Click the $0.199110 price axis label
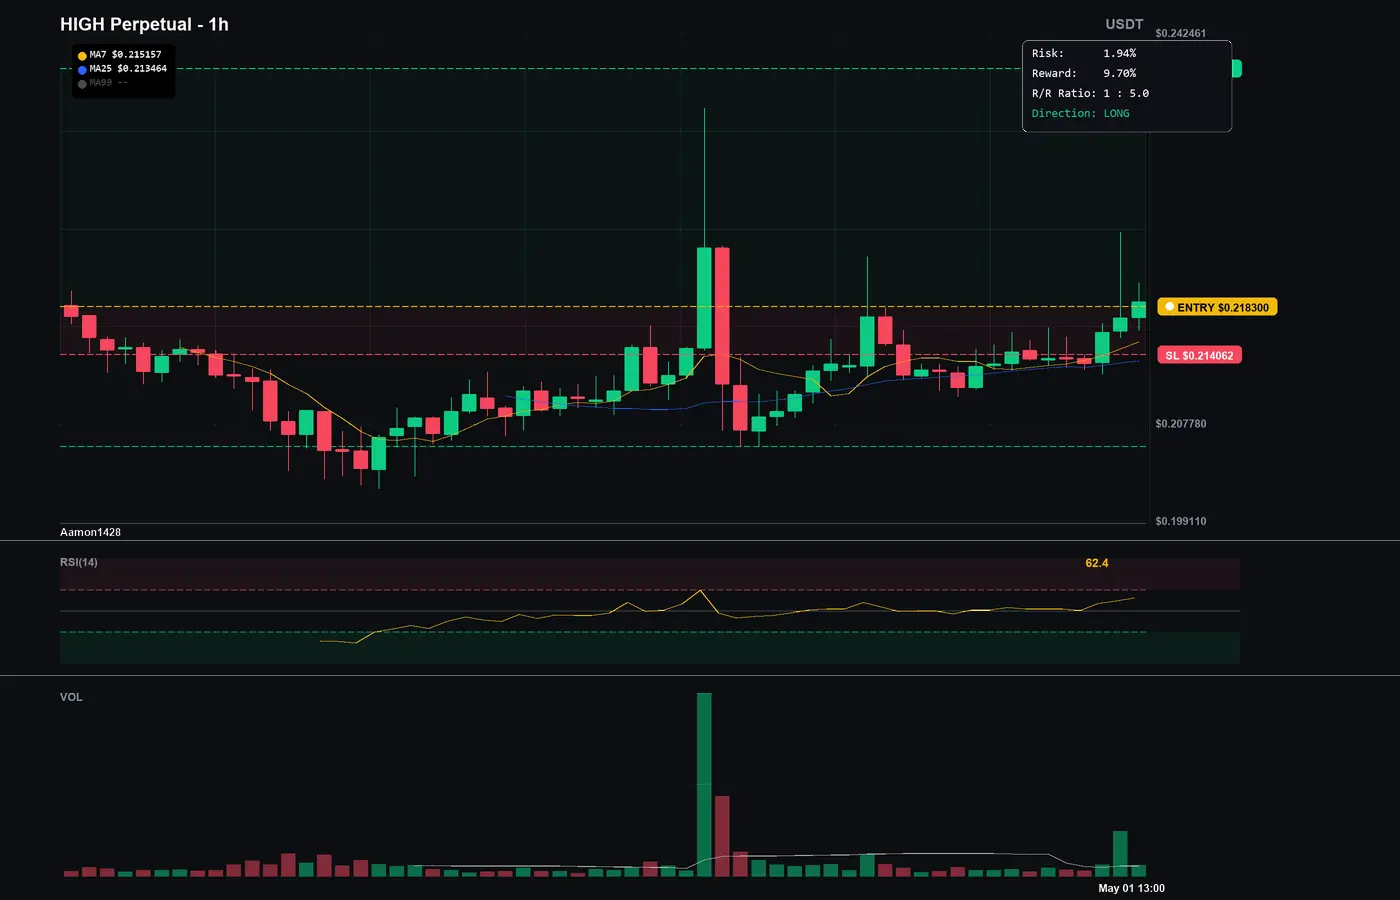This screenshot has height=900, width=1400. 1180,521
